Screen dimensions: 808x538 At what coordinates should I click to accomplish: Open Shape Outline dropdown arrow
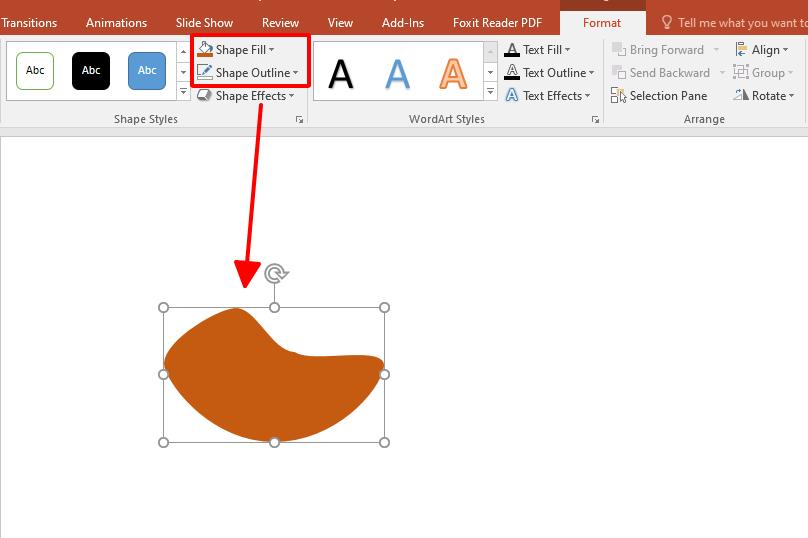[296, 73]
